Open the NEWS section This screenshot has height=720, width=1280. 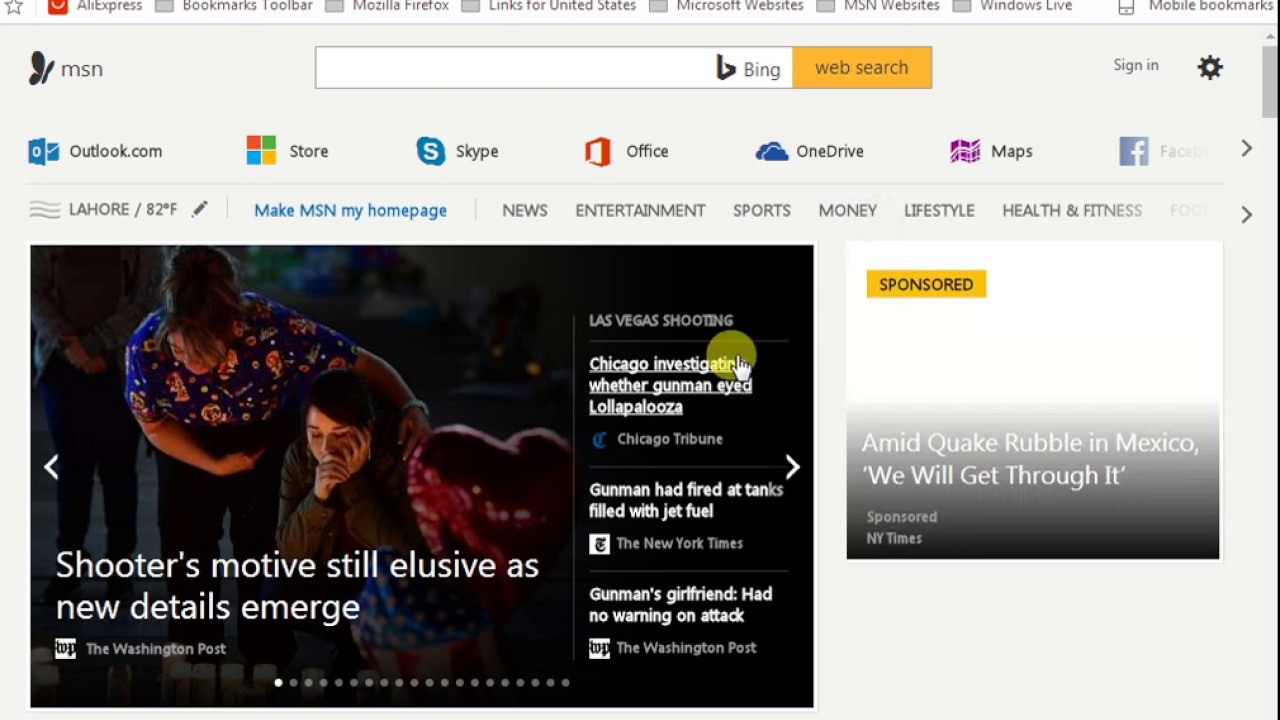[525, 210]
